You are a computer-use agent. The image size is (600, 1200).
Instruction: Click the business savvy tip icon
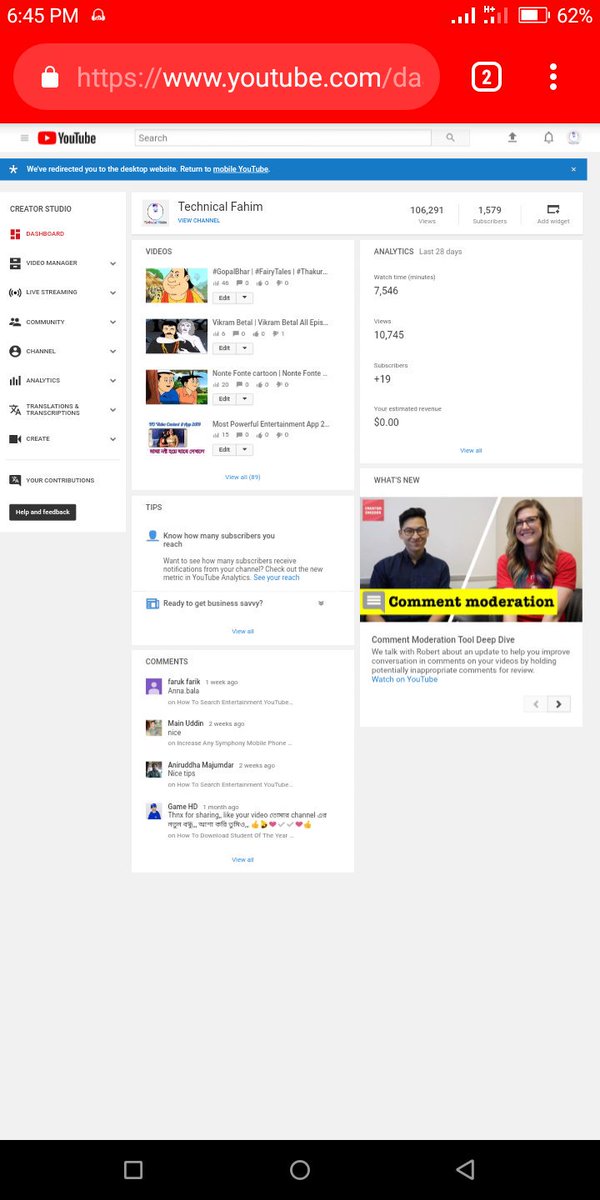[x=152, y=603]
